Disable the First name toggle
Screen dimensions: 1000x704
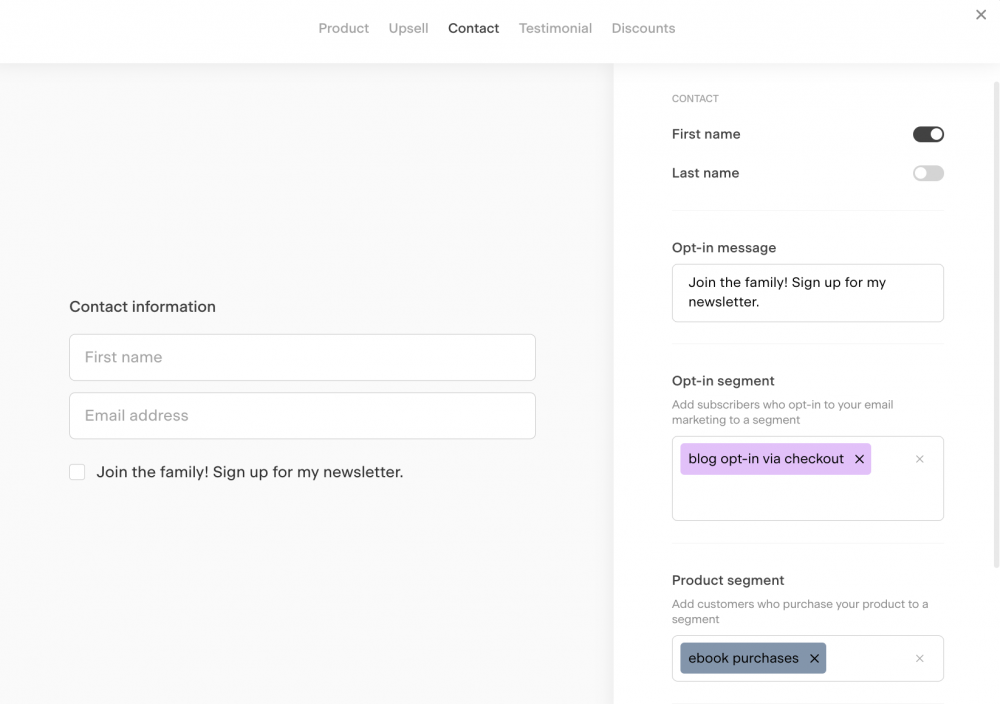(928, 133)
